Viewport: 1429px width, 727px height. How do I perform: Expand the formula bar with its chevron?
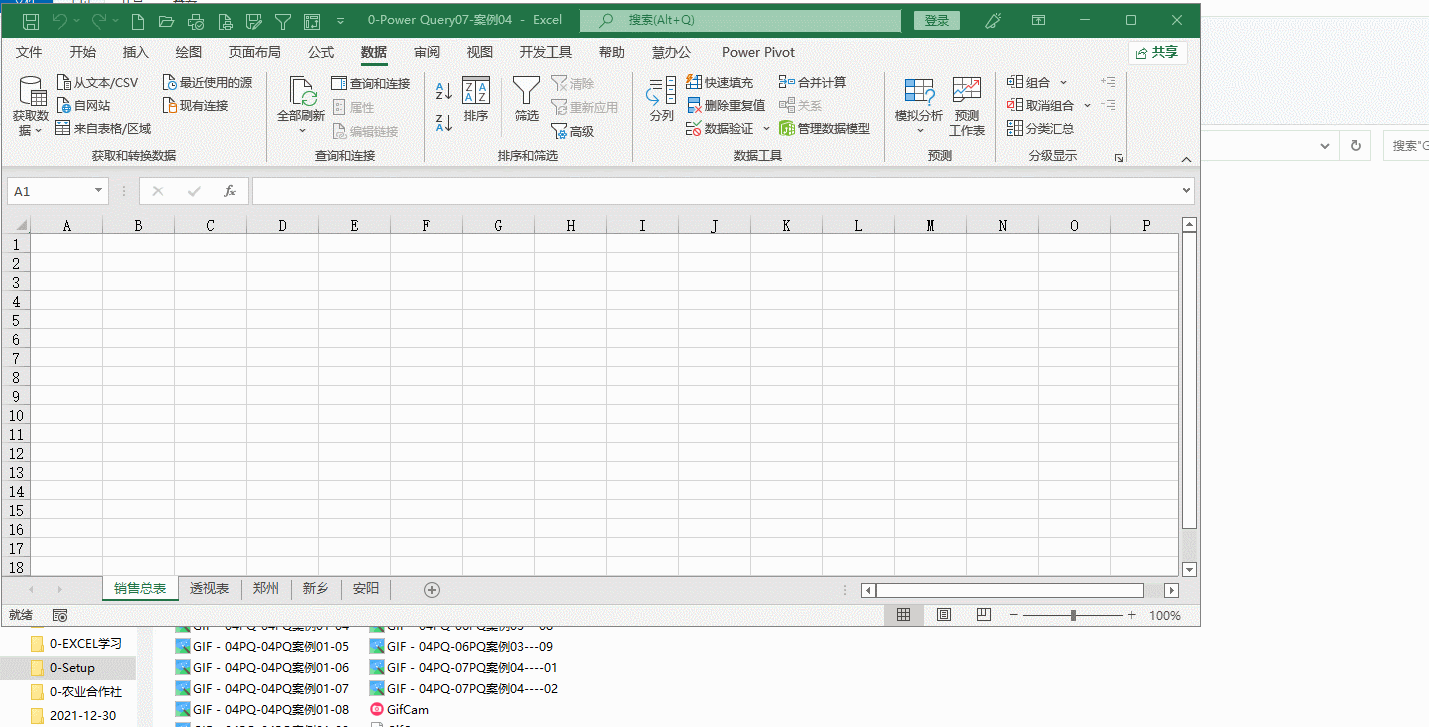coord(1187,191)
